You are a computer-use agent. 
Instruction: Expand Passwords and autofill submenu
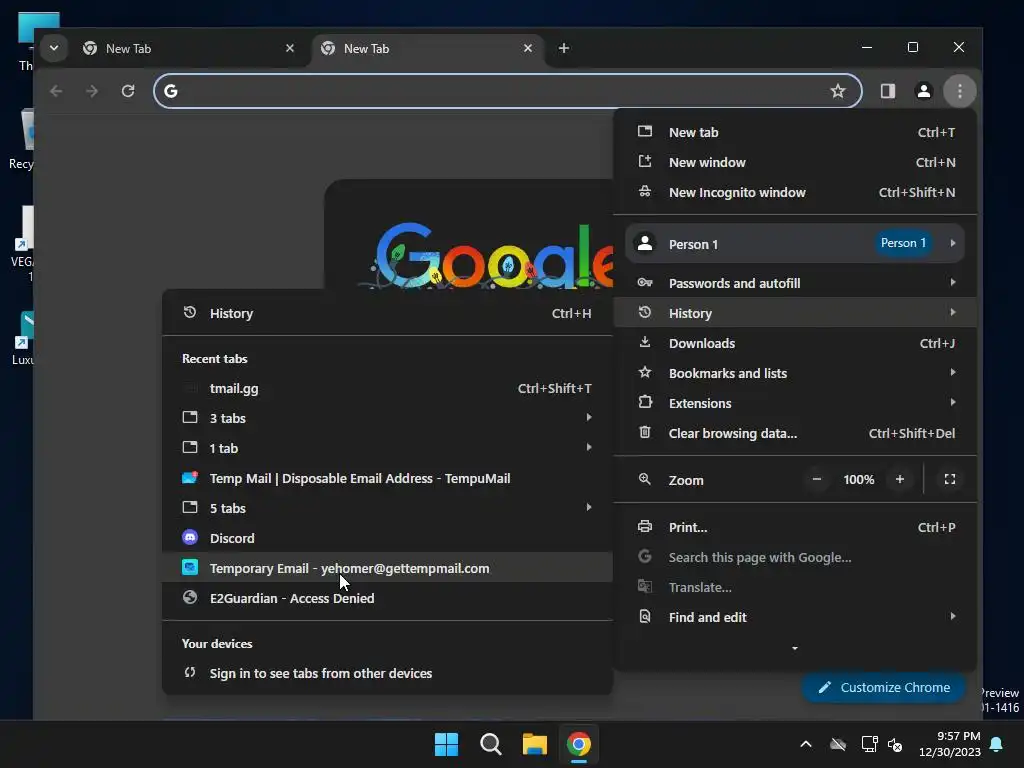point(795,283)
